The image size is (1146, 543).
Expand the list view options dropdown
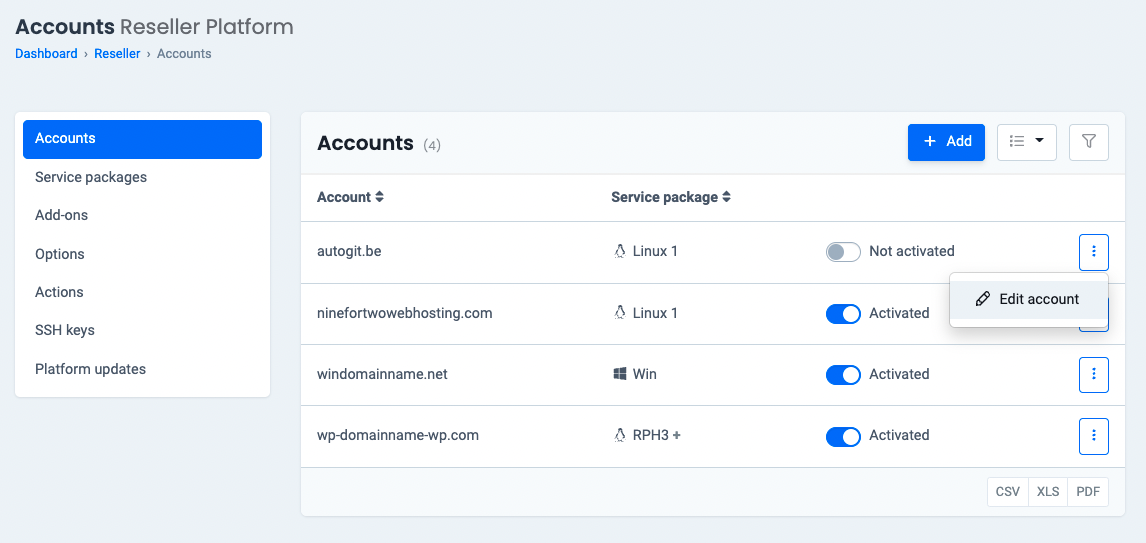click(1027, 142)
